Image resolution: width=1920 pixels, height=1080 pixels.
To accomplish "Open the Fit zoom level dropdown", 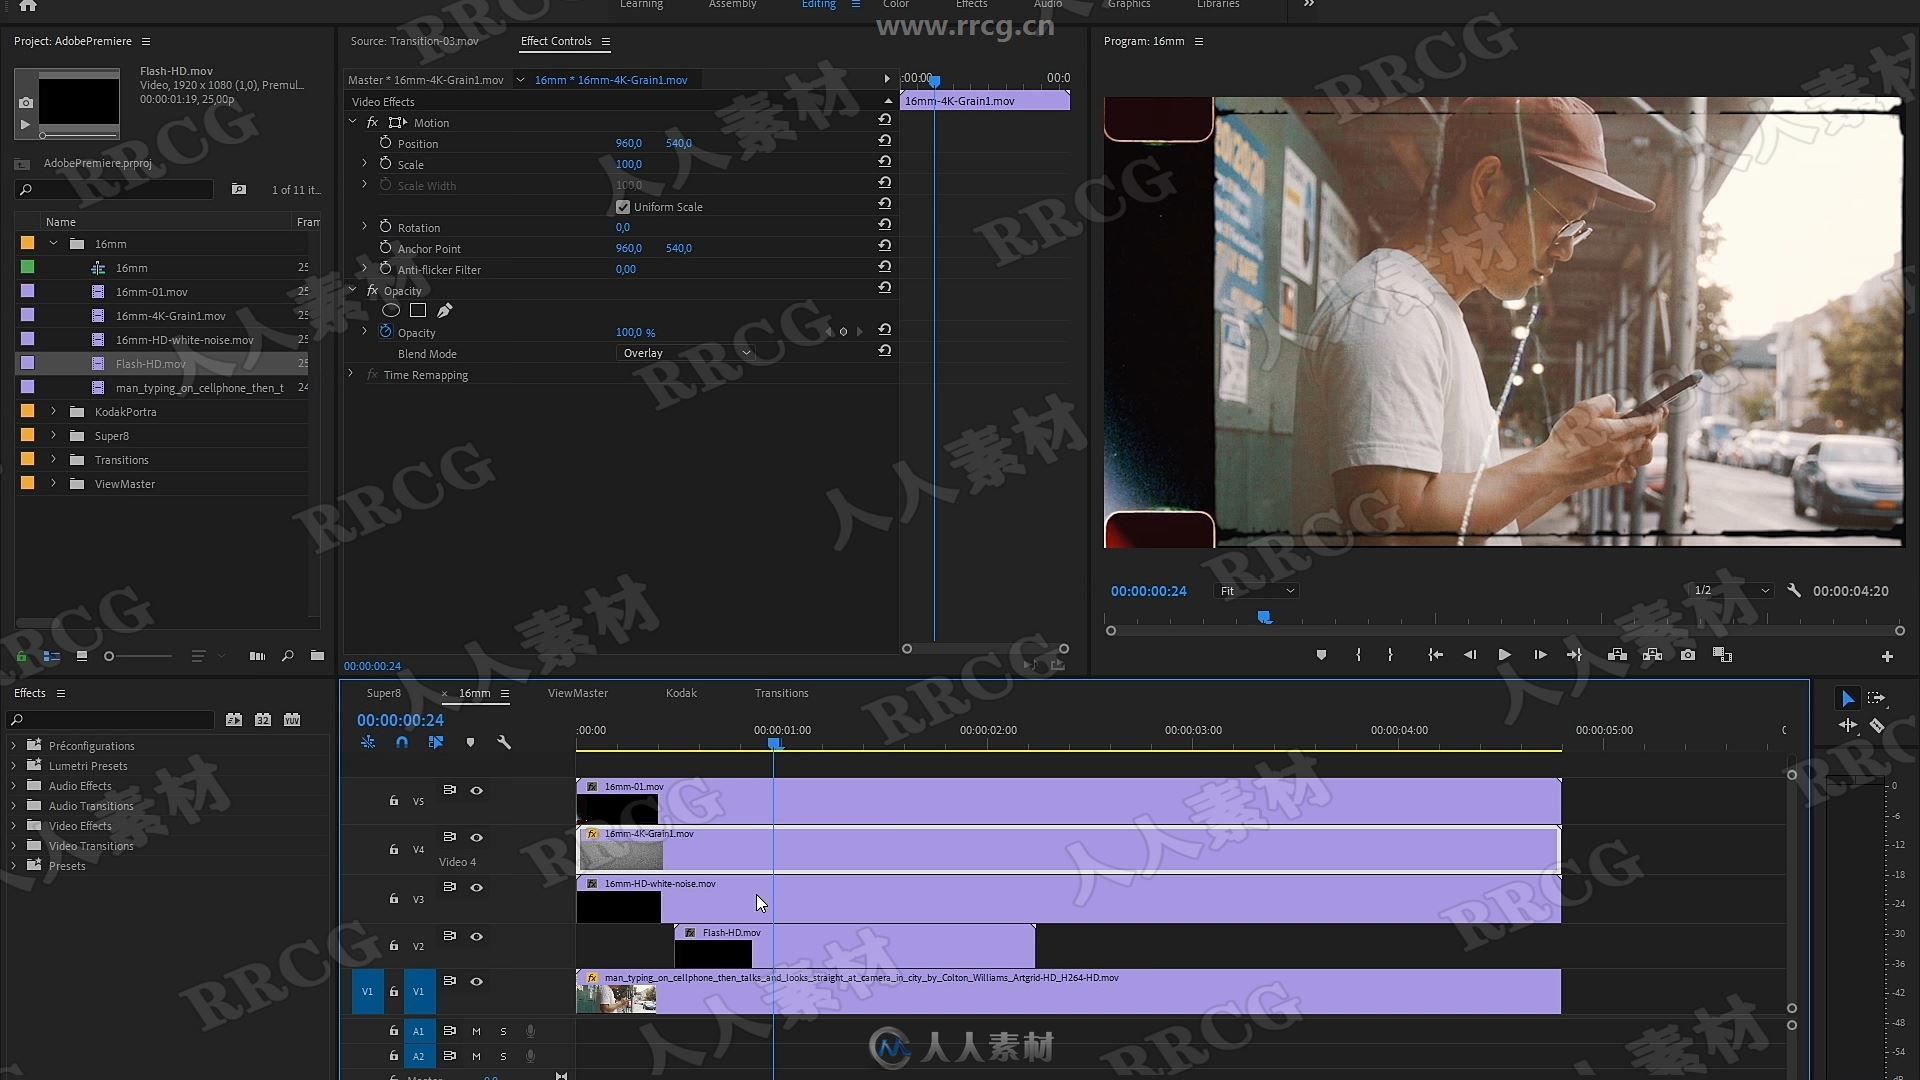I will click(1256, 591).
